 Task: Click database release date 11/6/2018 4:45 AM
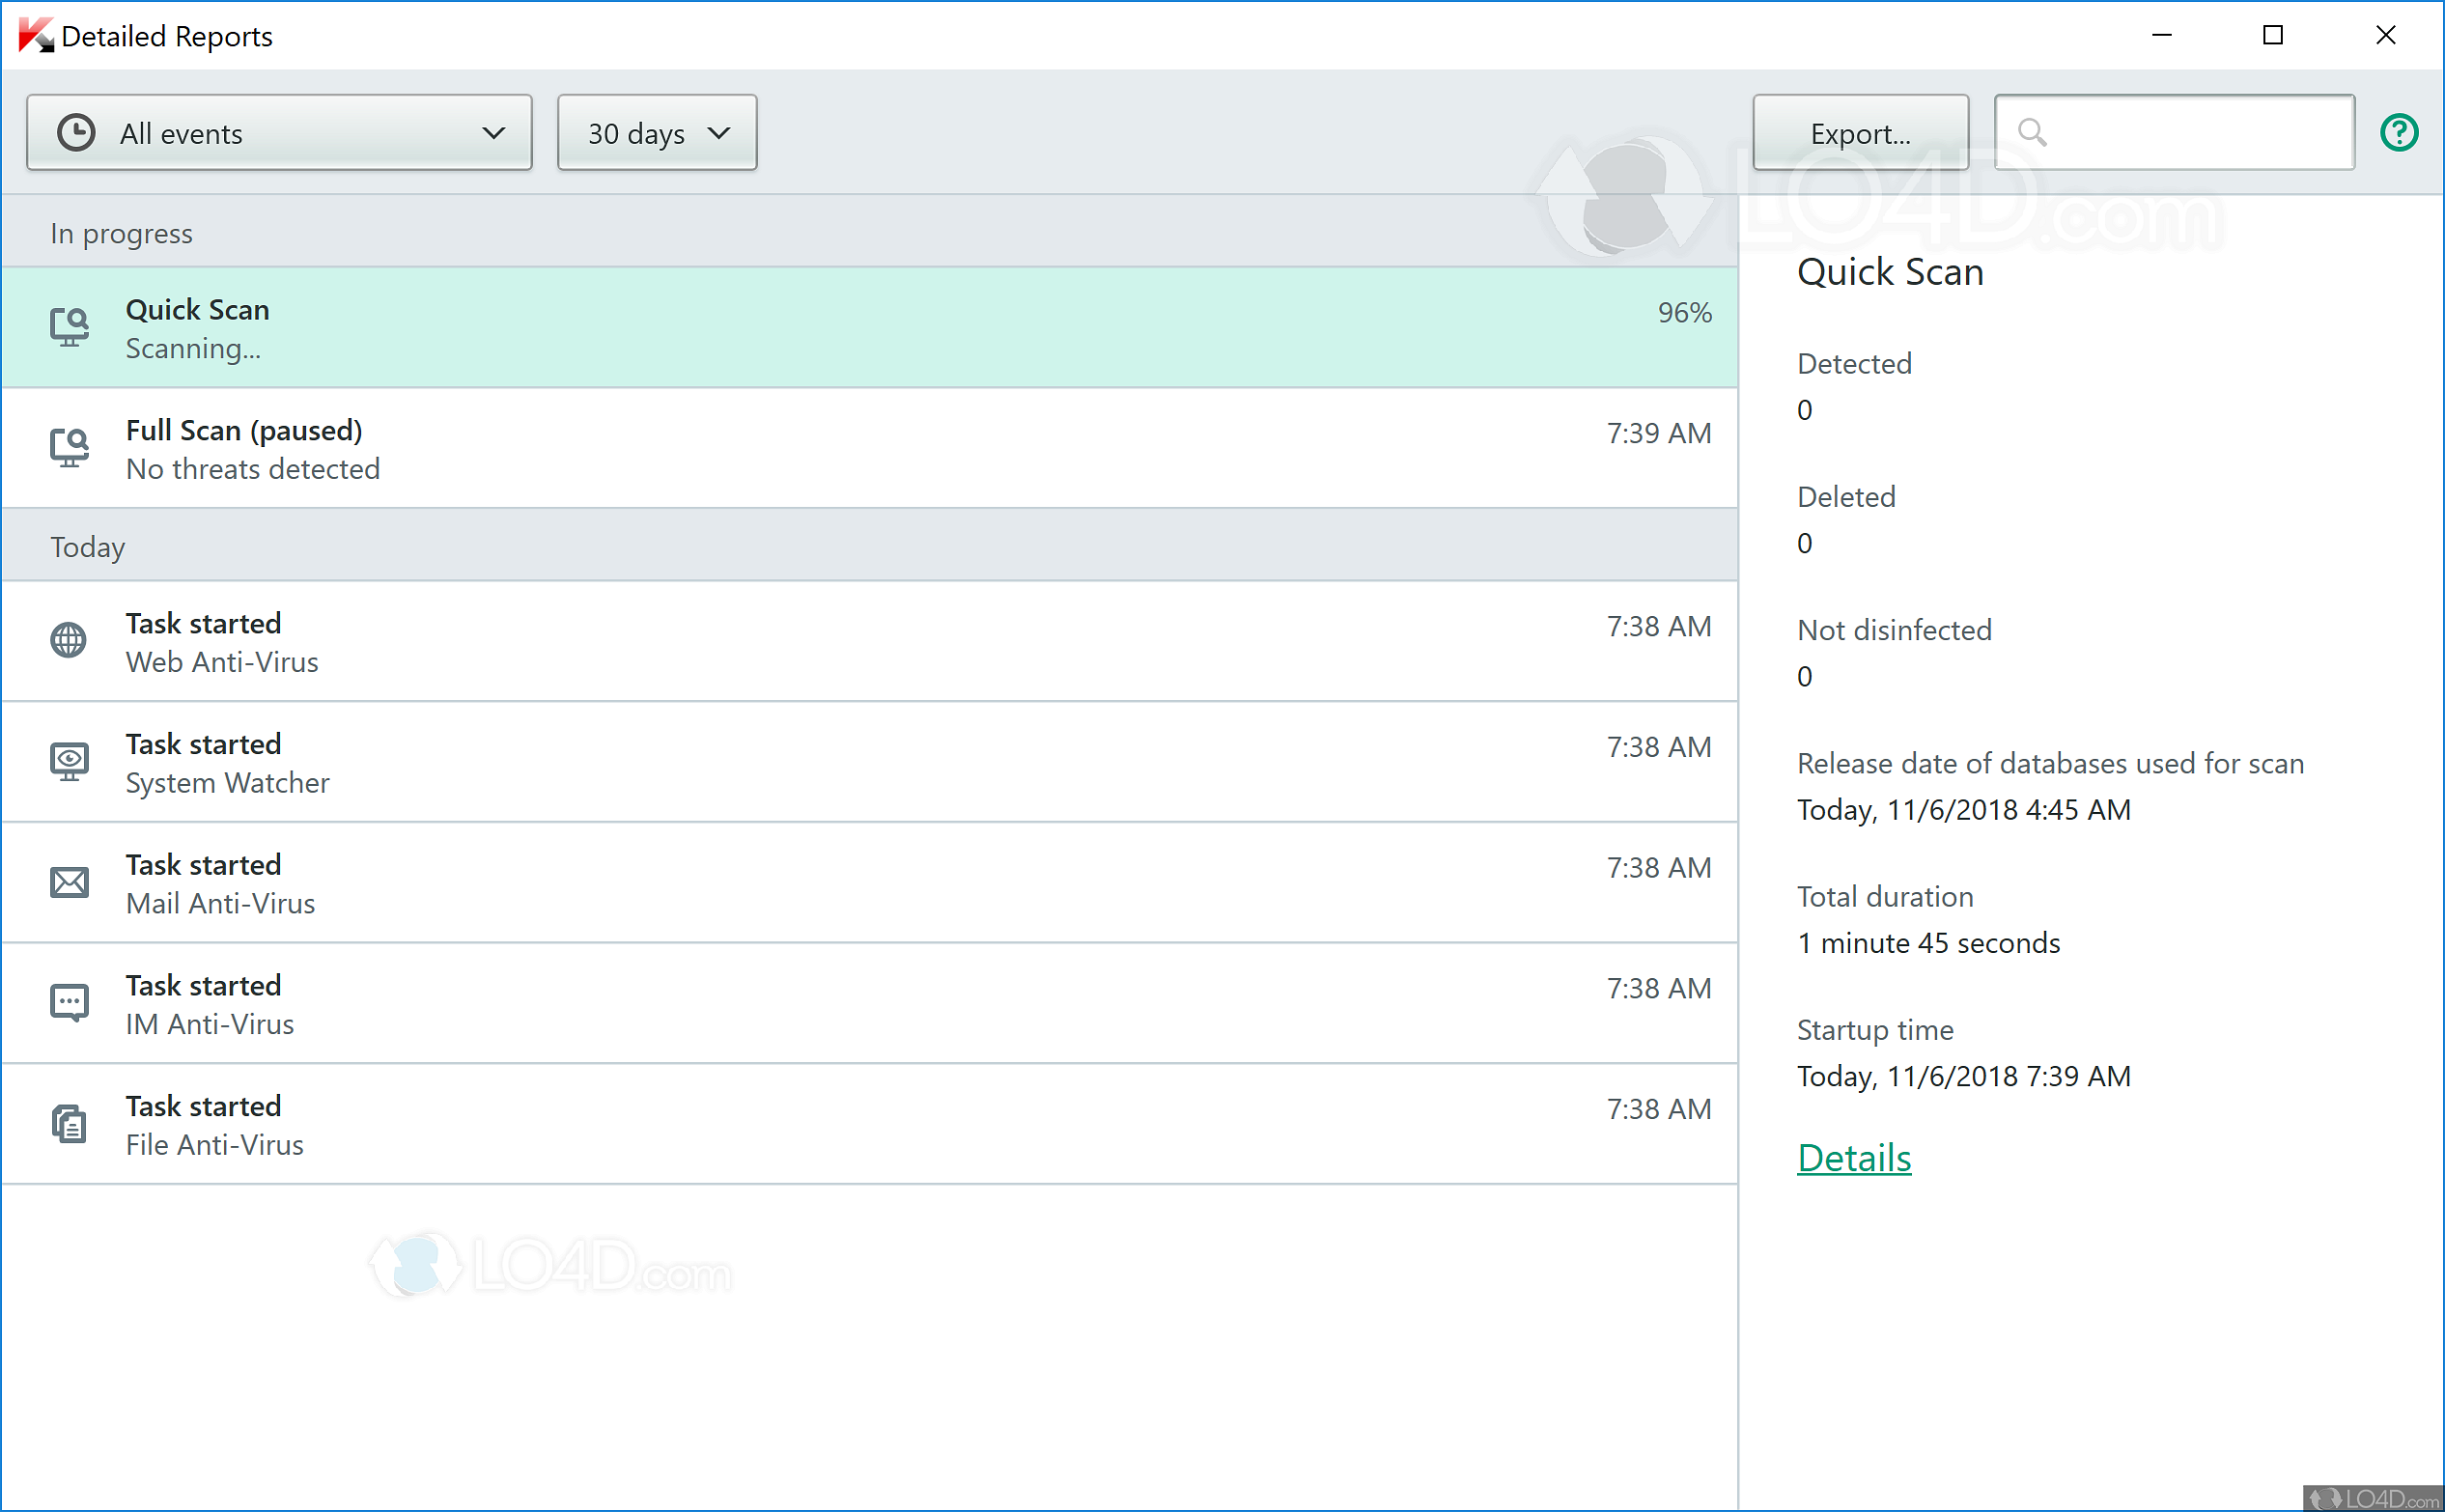click(x=1963, y=810)
